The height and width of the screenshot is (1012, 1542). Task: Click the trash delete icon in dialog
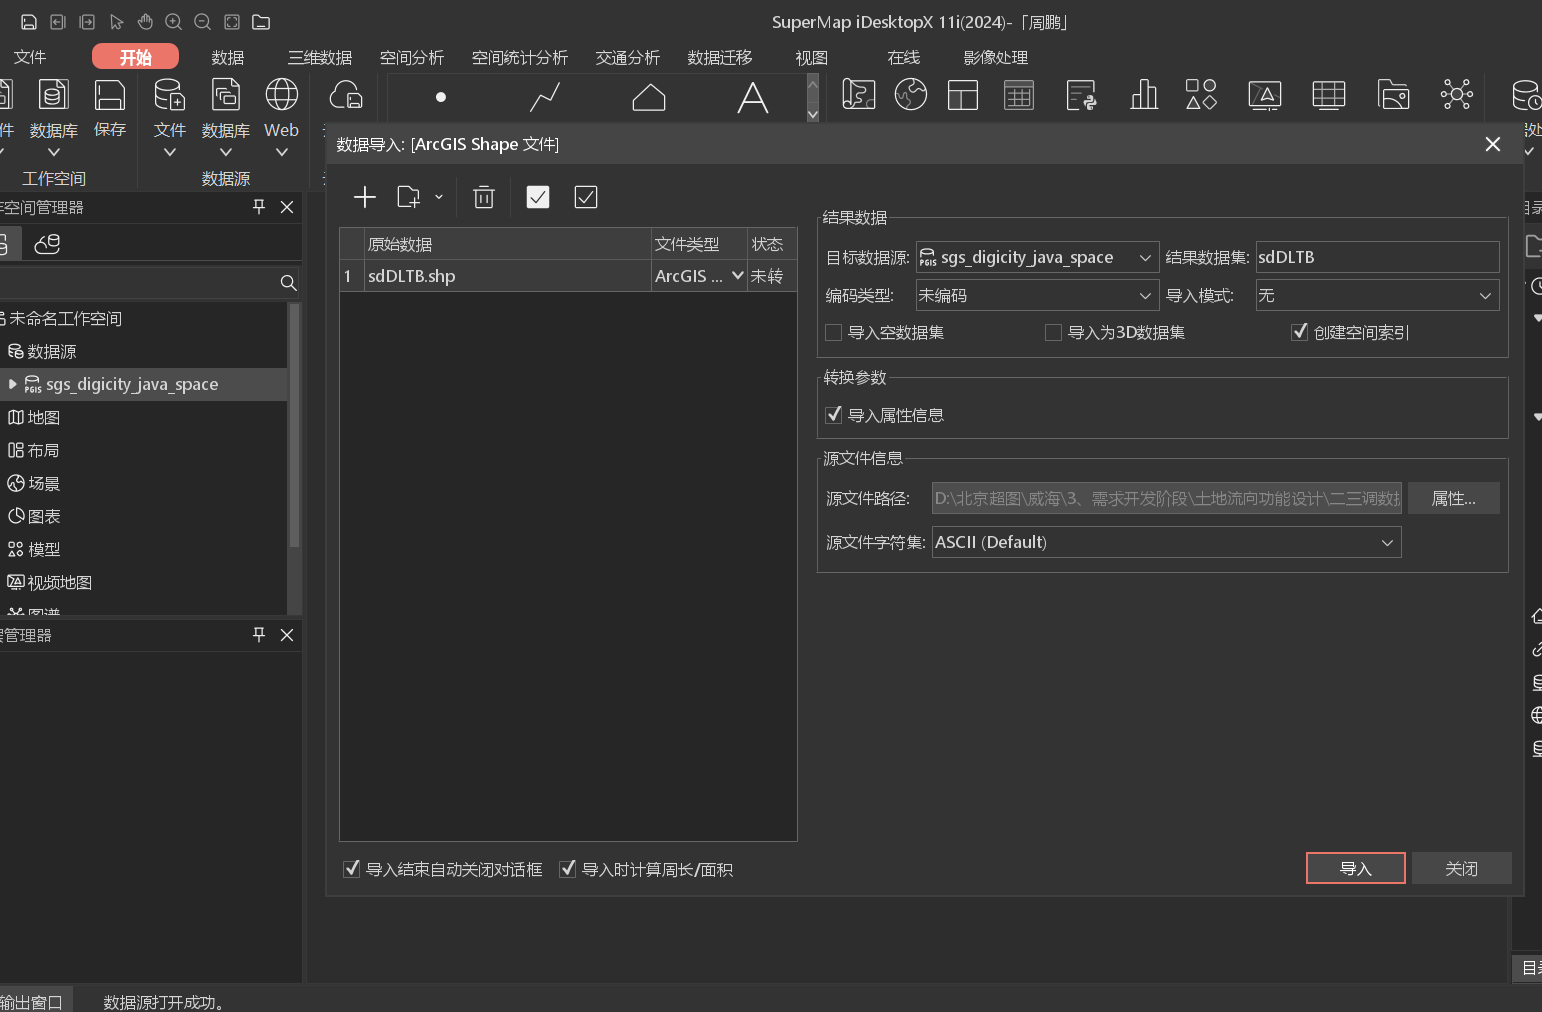(x=484, y=197)
